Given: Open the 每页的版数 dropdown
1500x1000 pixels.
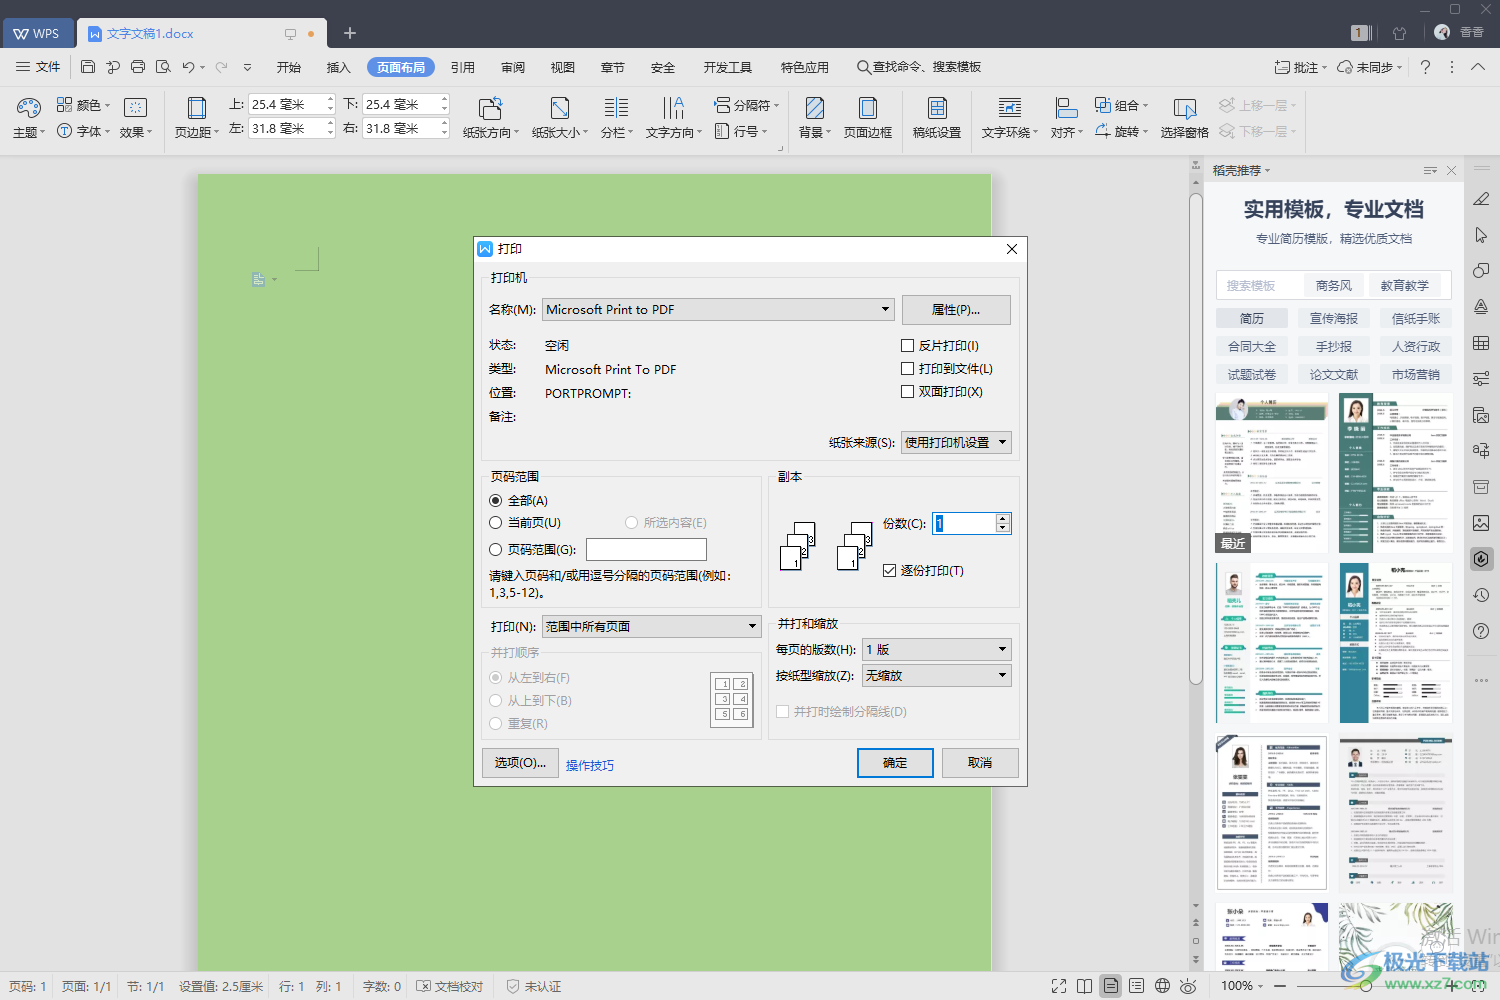Looking at the screenshot, I should pyautogui.click(x=1002, y=650).
